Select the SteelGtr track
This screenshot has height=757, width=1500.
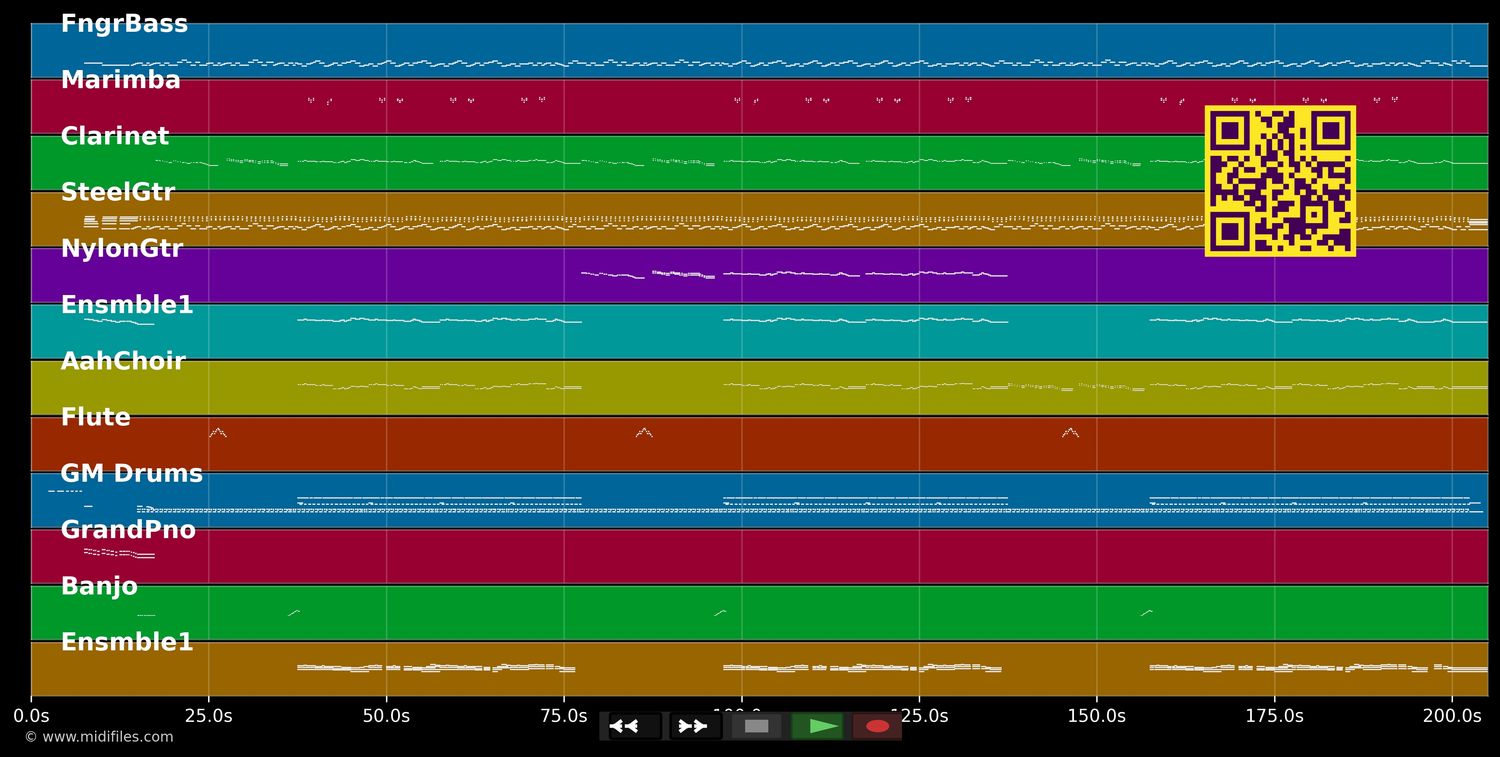119,191
